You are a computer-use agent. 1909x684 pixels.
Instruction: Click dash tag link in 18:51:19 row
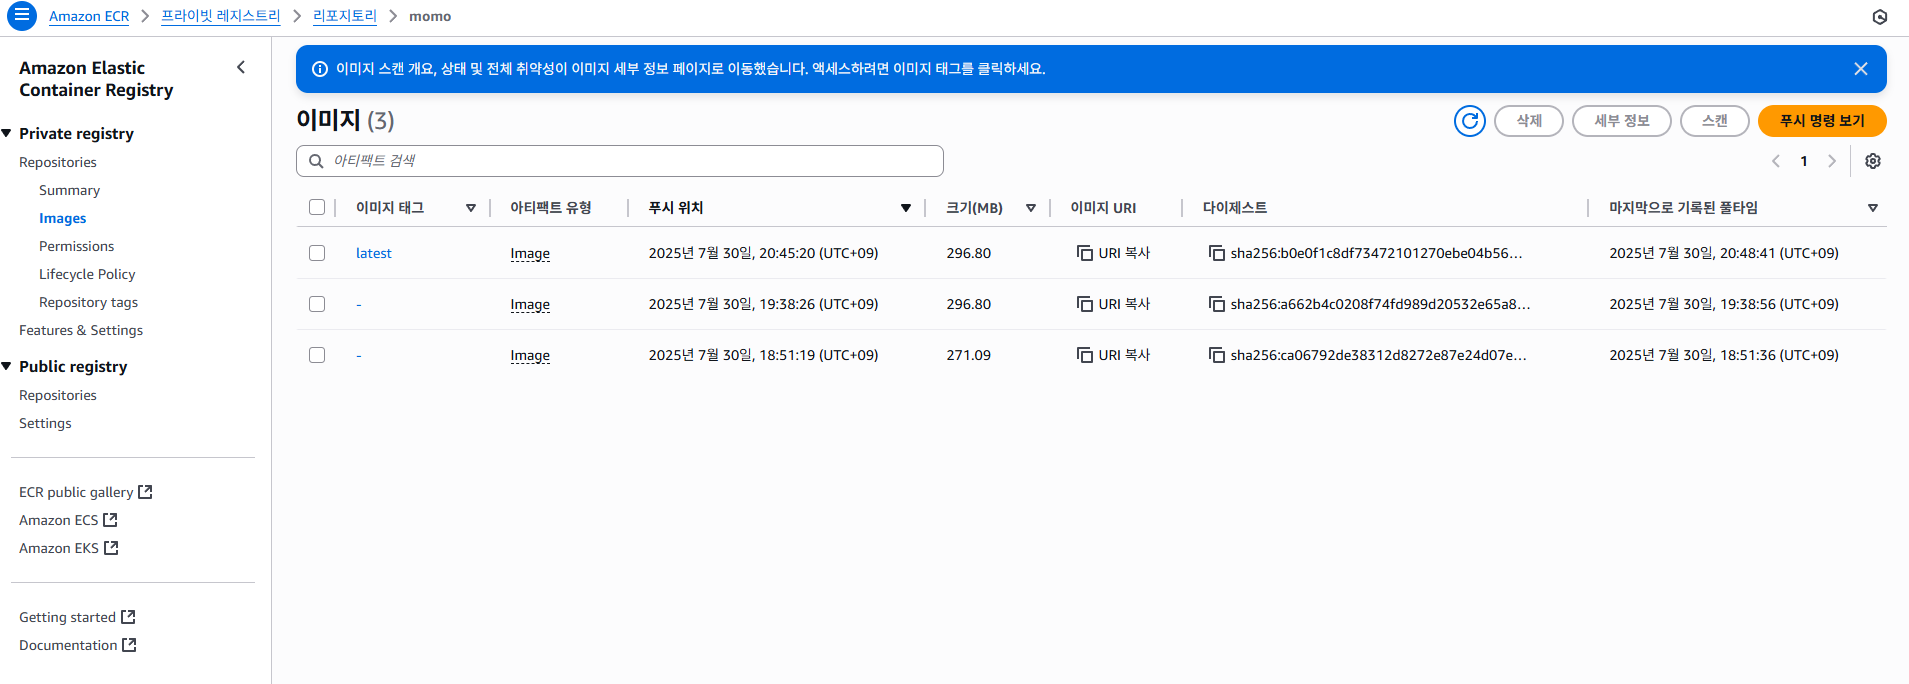(359, 355)
